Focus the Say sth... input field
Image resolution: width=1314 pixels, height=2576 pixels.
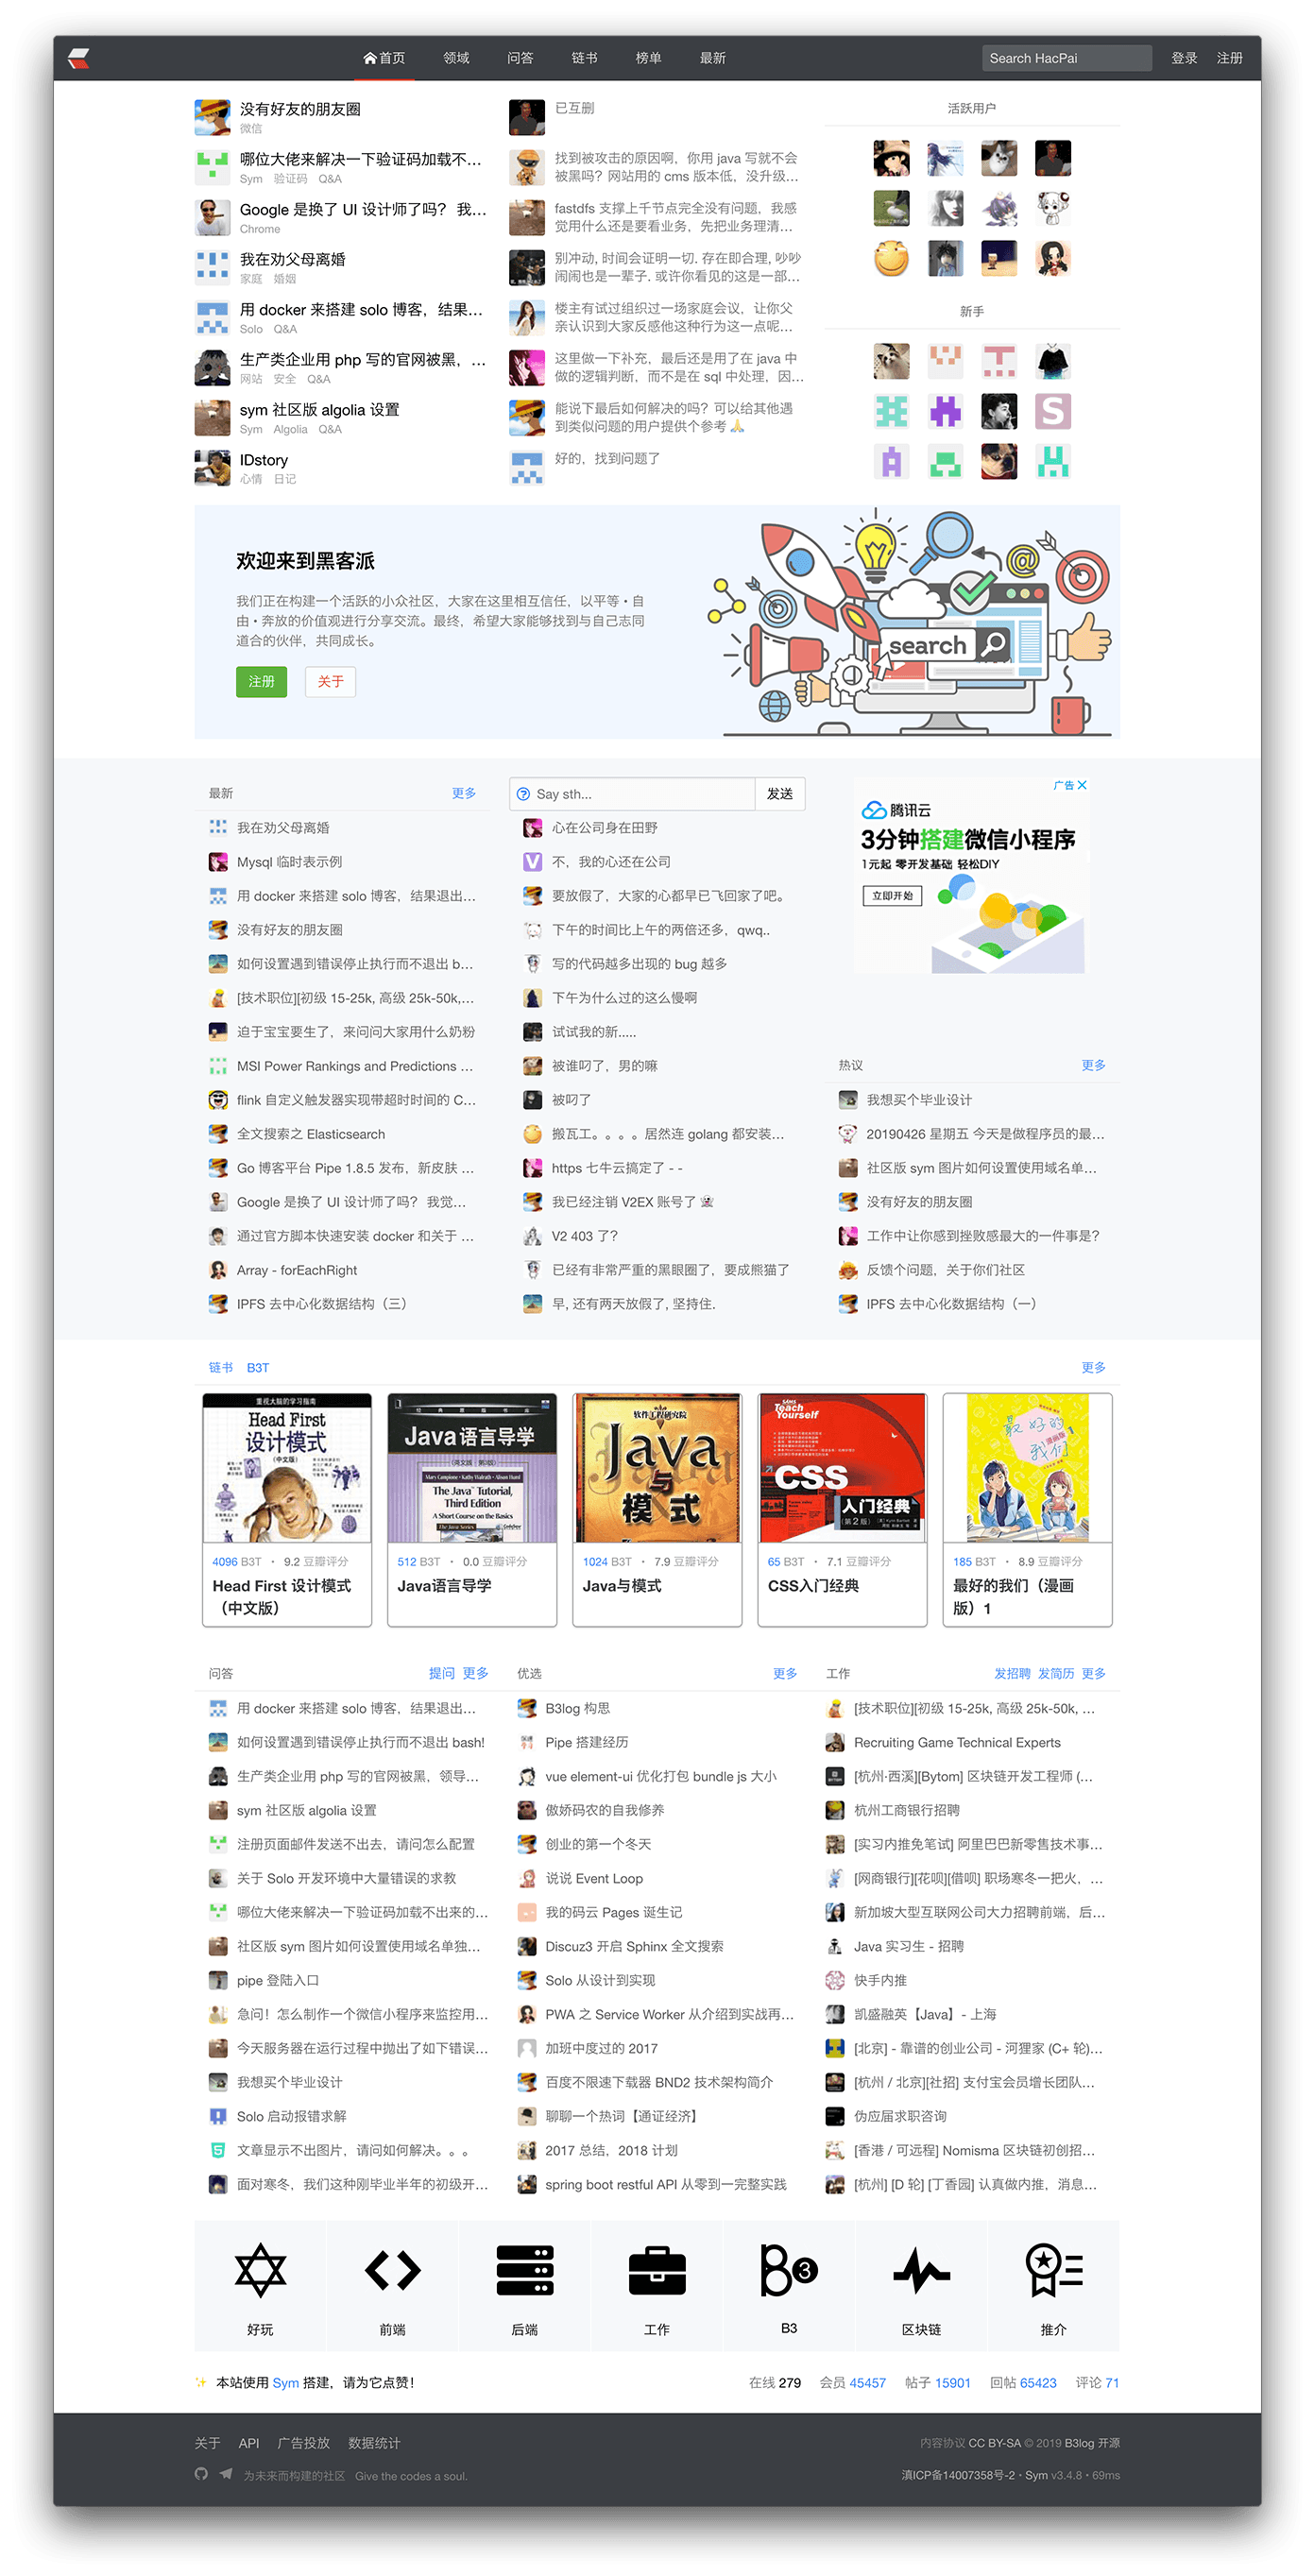[632, 794]
